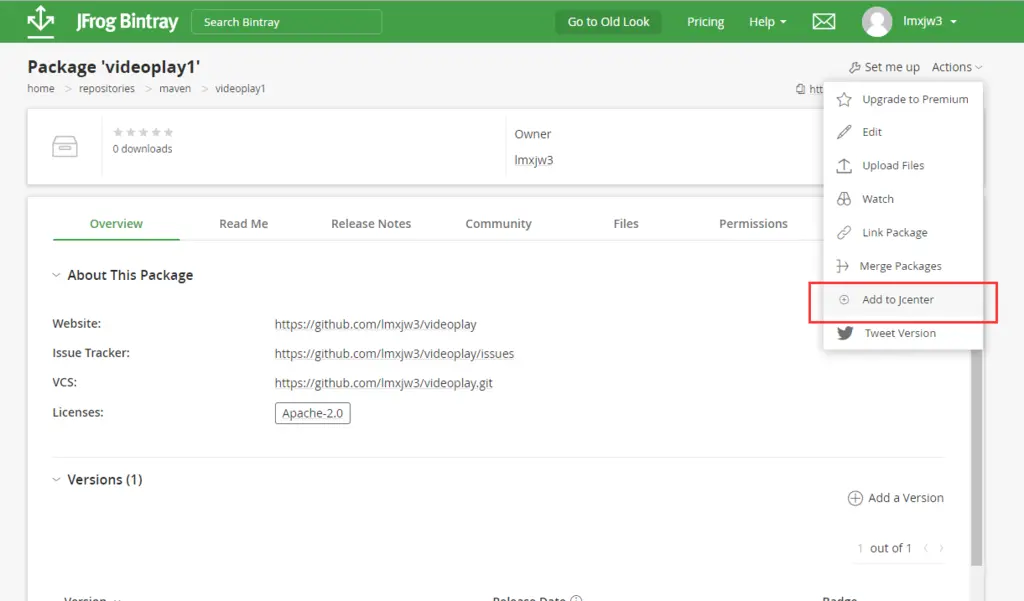Open the Community tab
The image size is (1024, 601).
pos(498,224)
